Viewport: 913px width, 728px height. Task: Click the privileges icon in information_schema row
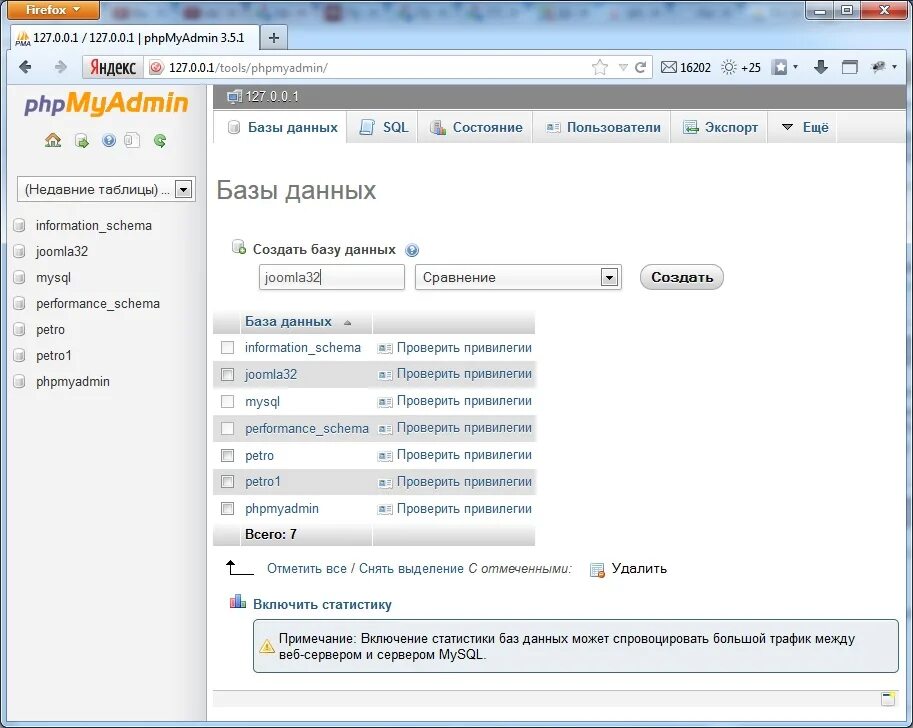pos(385,348)
